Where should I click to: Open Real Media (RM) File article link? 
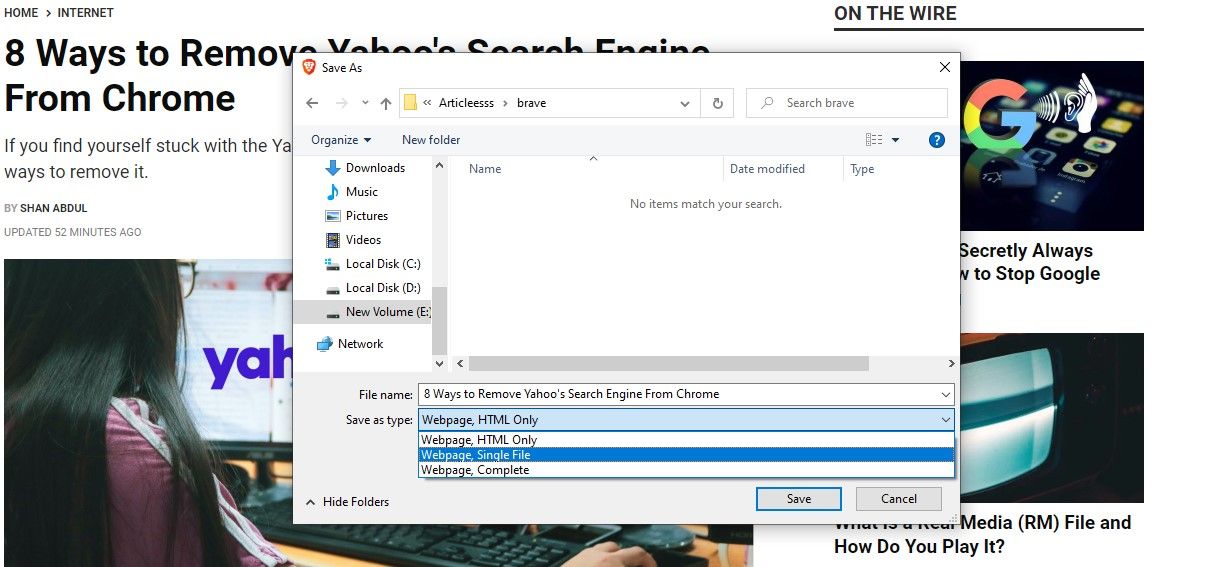tap(982, 534)
